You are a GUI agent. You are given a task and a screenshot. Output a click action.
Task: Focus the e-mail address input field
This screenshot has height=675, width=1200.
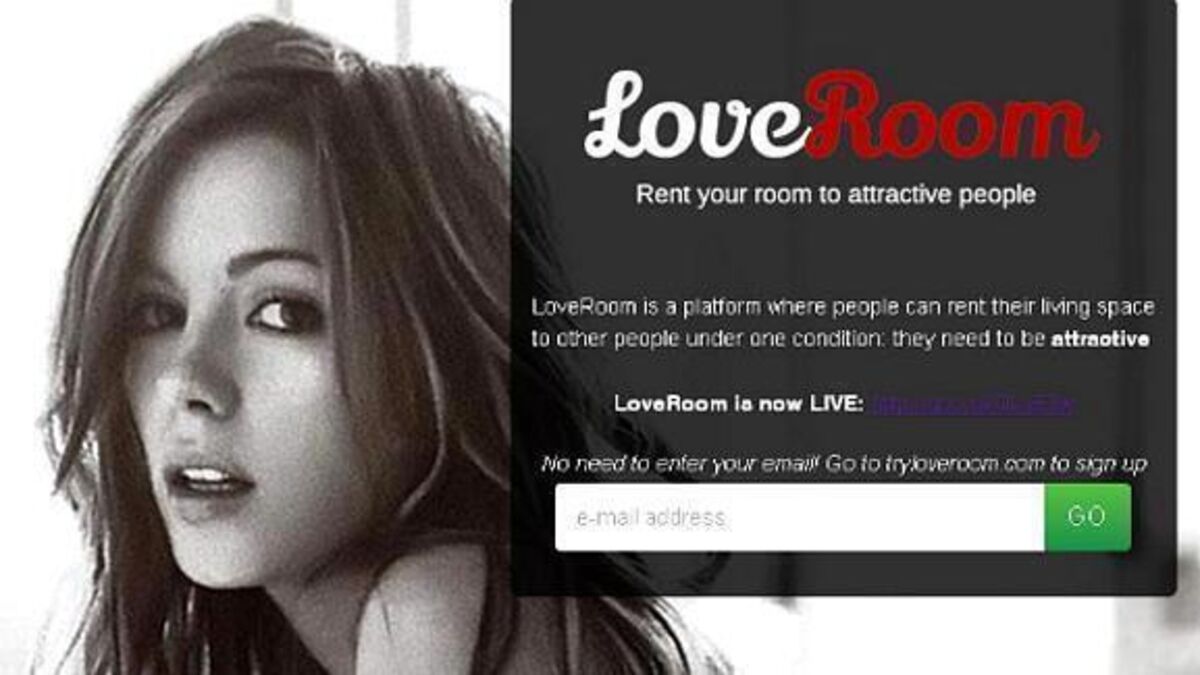pyautogui.click(x=799, y=517)
